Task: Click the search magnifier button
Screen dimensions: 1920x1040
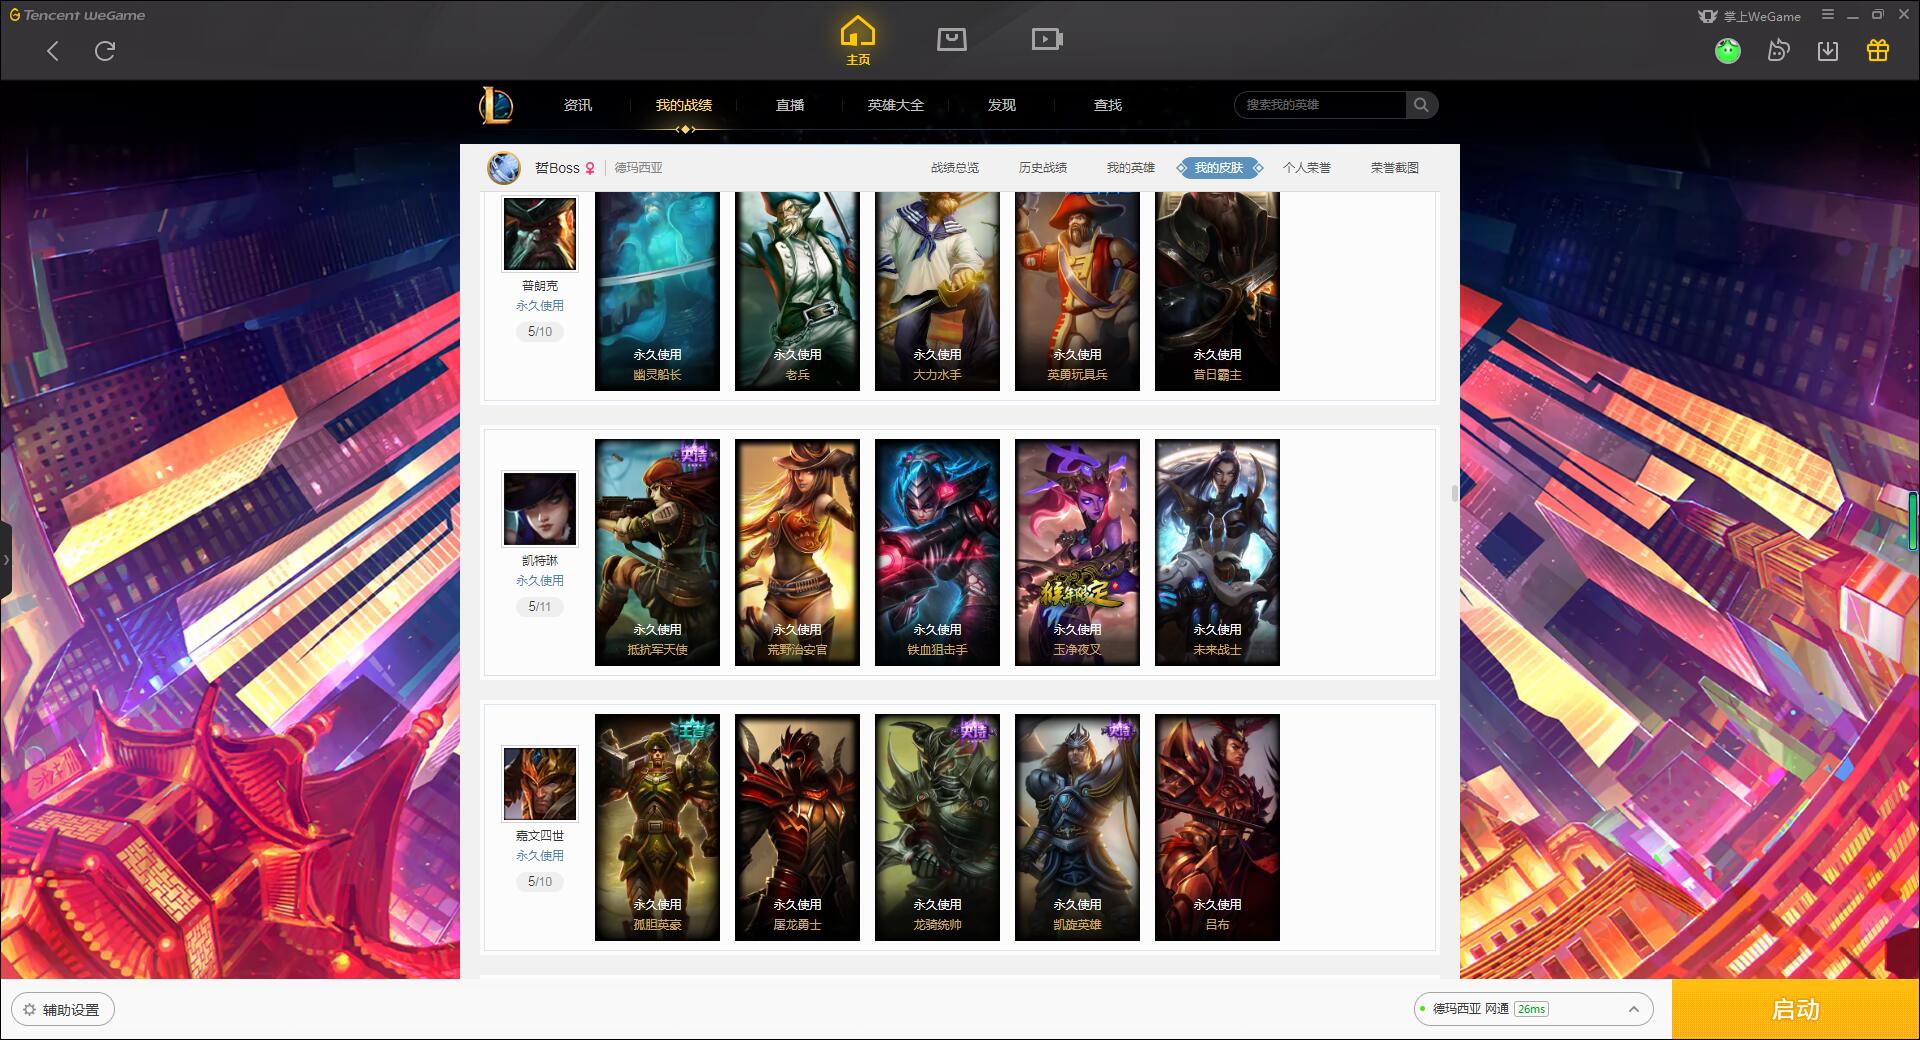Action: tap(1421, 105)
